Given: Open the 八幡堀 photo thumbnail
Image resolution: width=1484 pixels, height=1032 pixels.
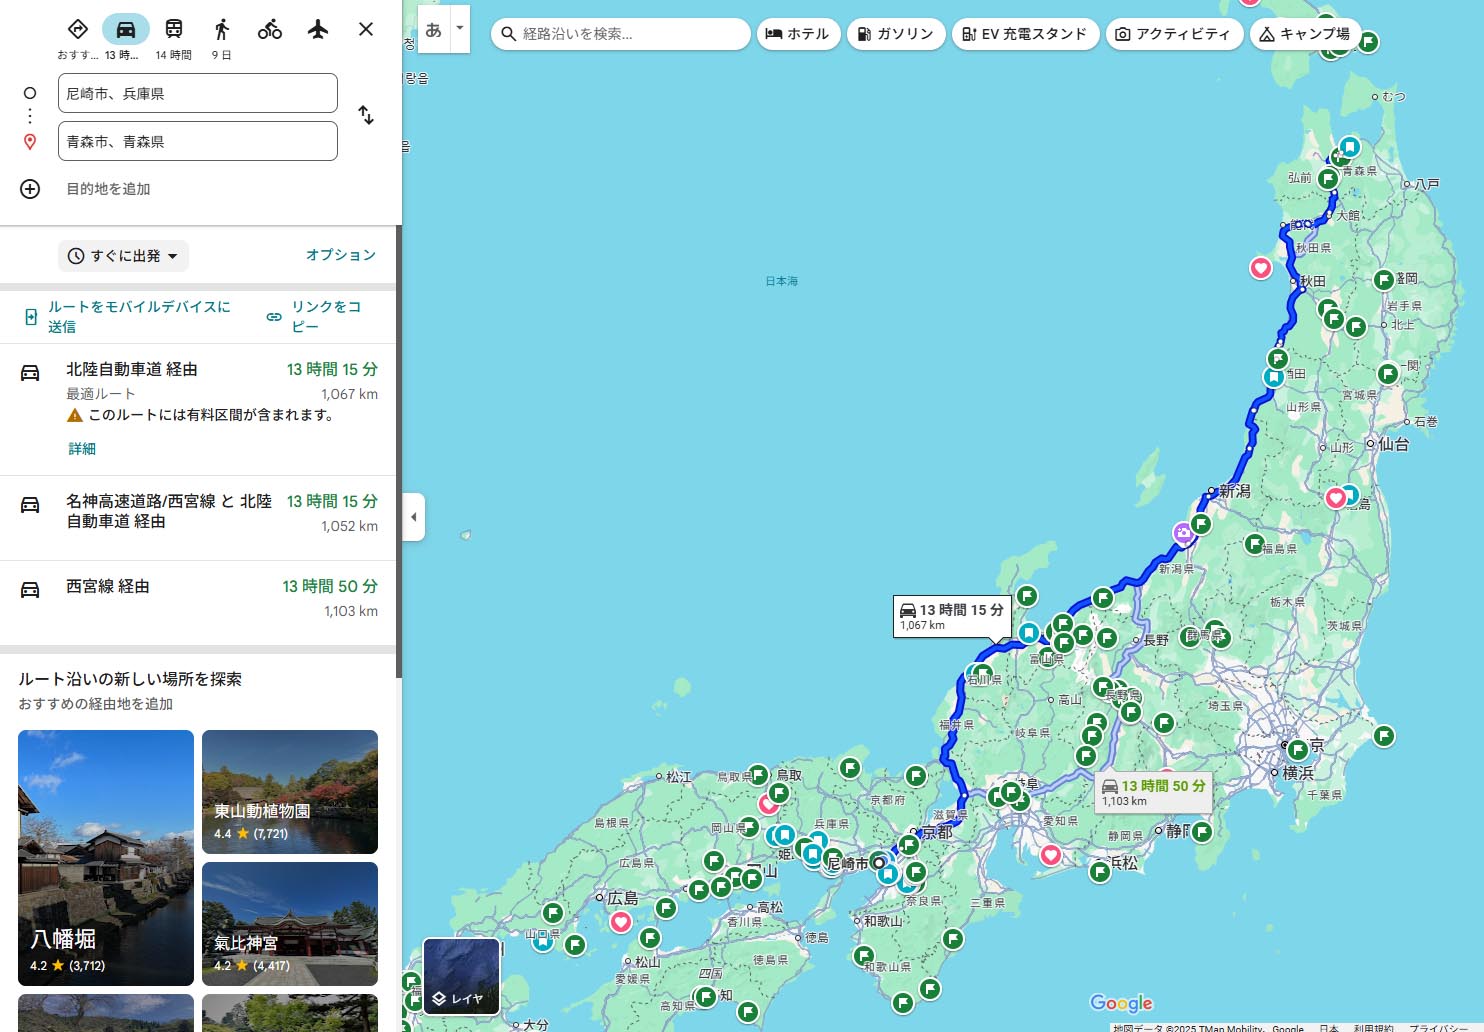Looking at the screenshot, I should 106,857.
